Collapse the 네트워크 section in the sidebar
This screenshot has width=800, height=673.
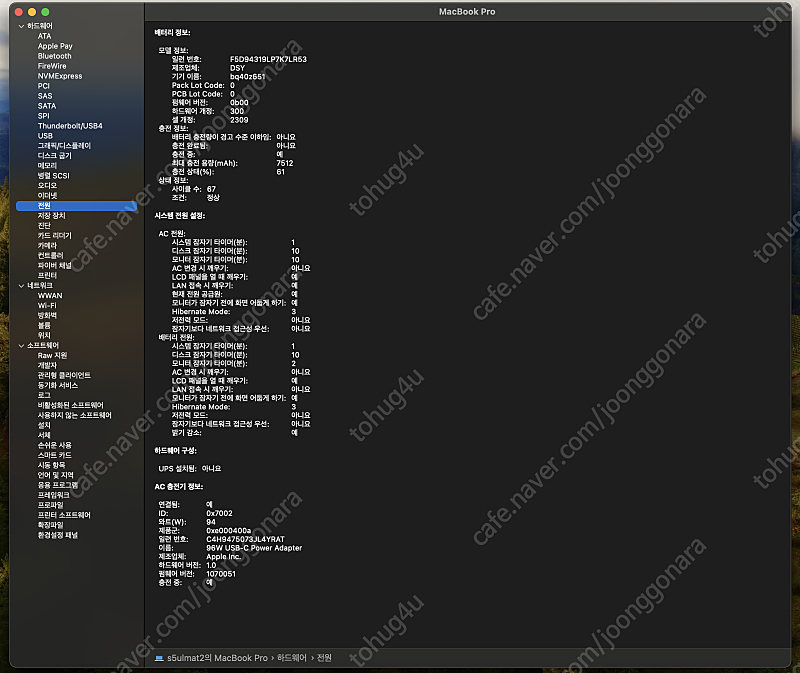[21, 285]
